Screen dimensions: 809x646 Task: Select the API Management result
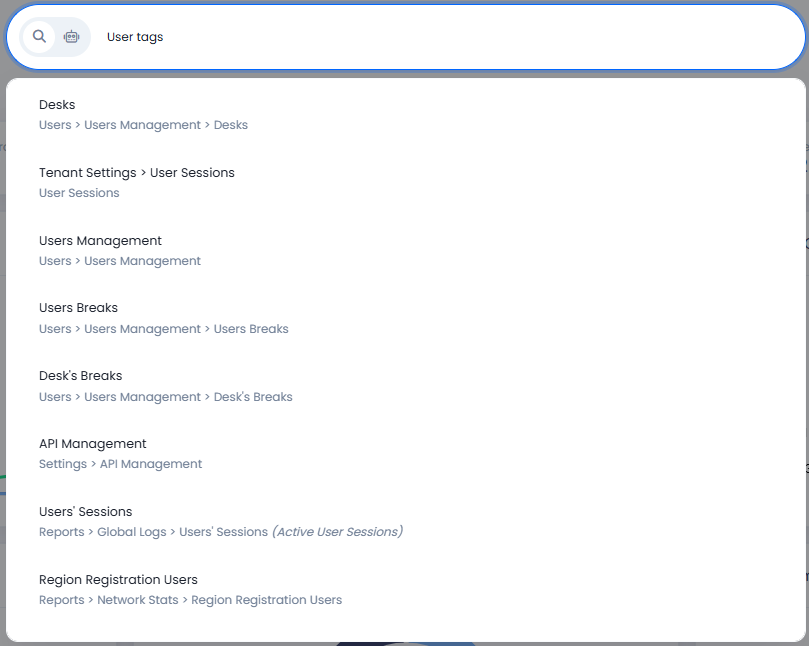[91, 443]
